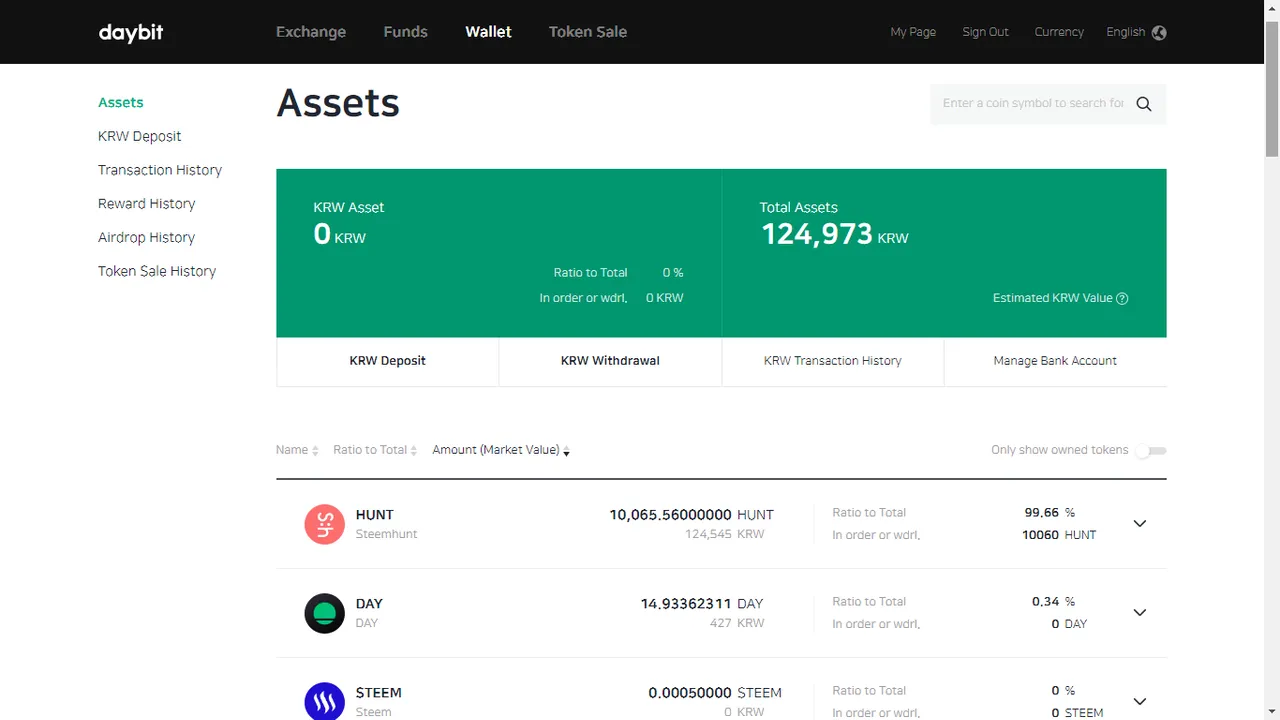Change language from English
The width and height of the screenshot is (1280, 720).
coord(1125,32)
